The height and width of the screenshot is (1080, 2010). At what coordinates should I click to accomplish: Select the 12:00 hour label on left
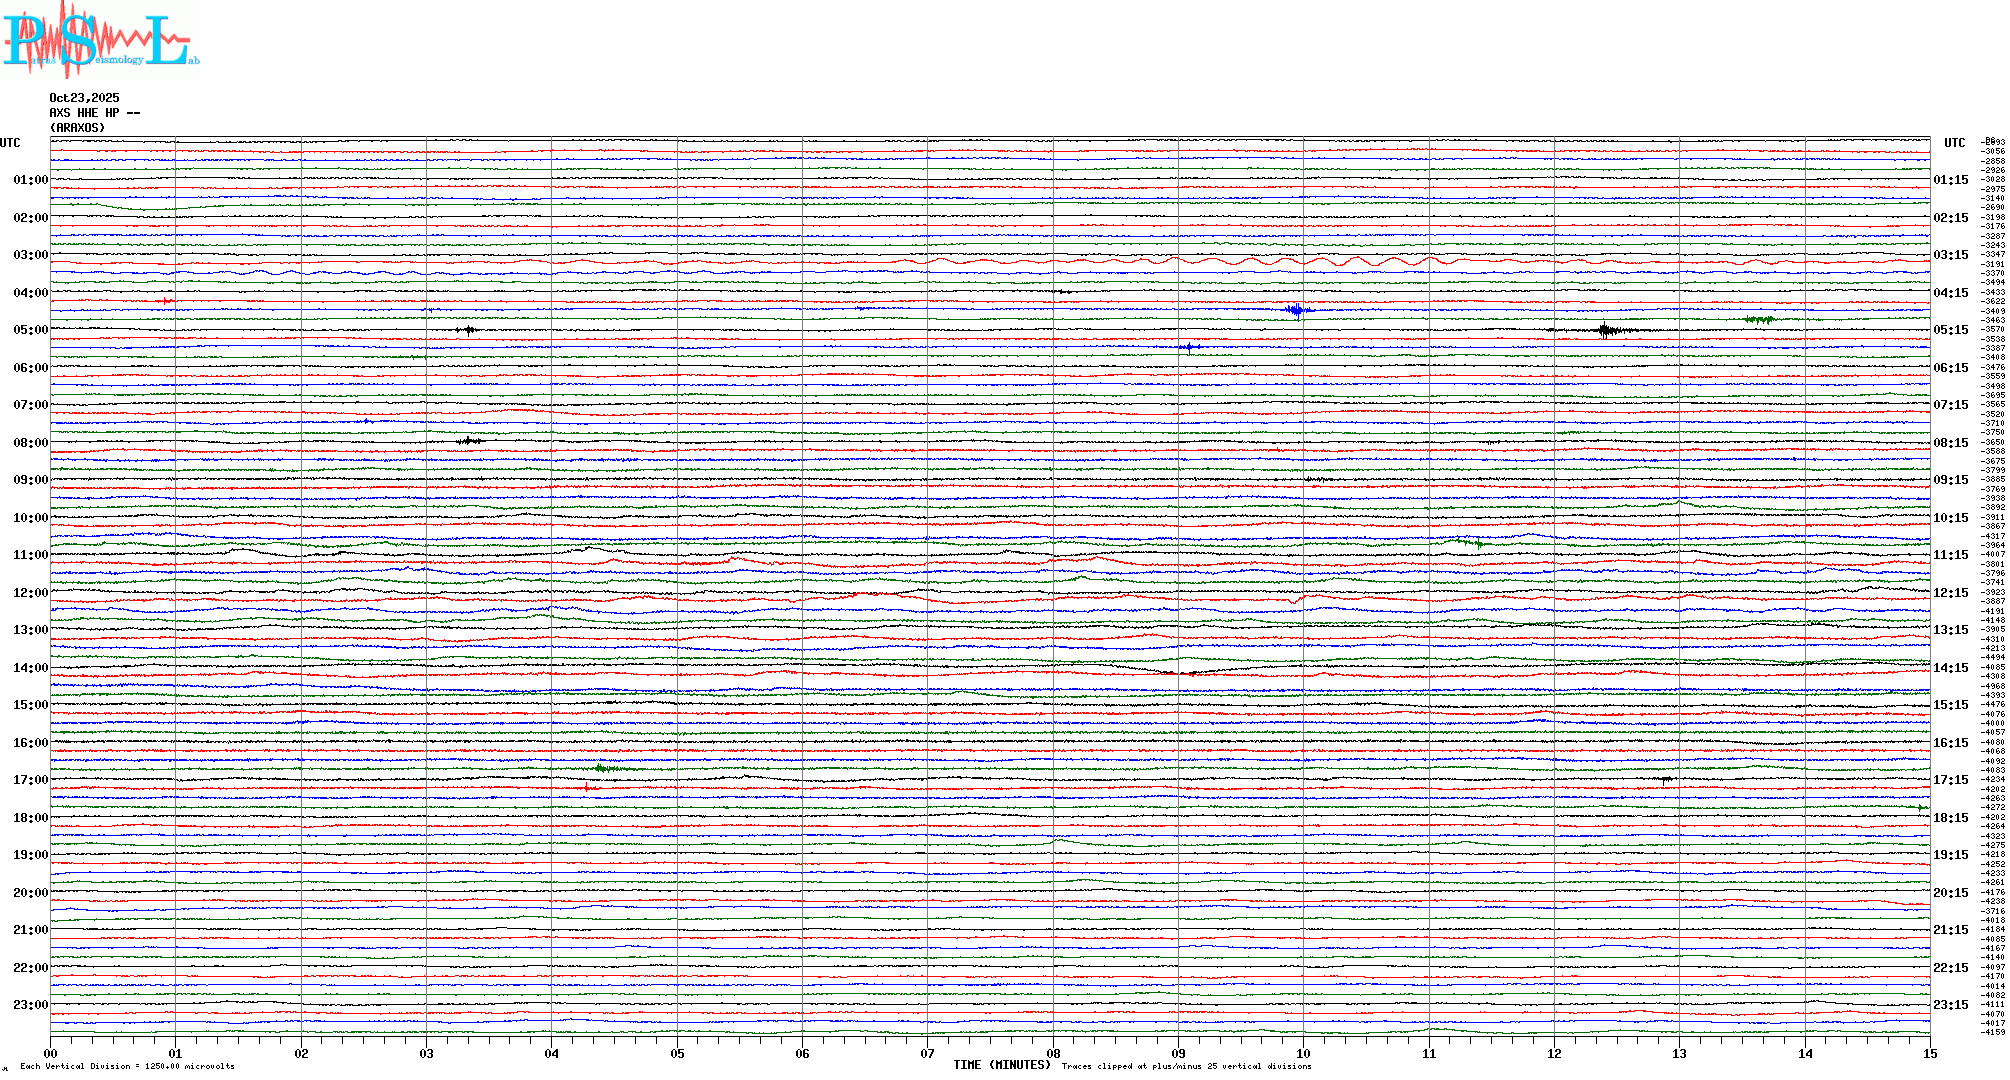point(30,593)
